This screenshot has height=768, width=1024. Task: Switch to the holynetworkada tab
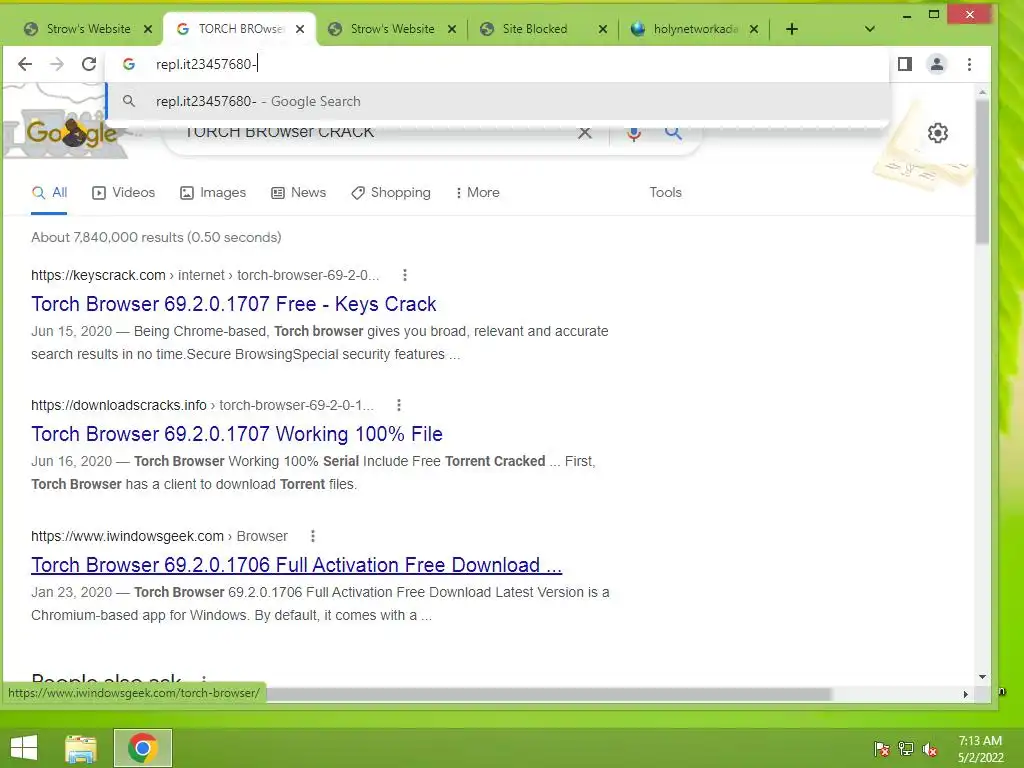pos(694,29)
